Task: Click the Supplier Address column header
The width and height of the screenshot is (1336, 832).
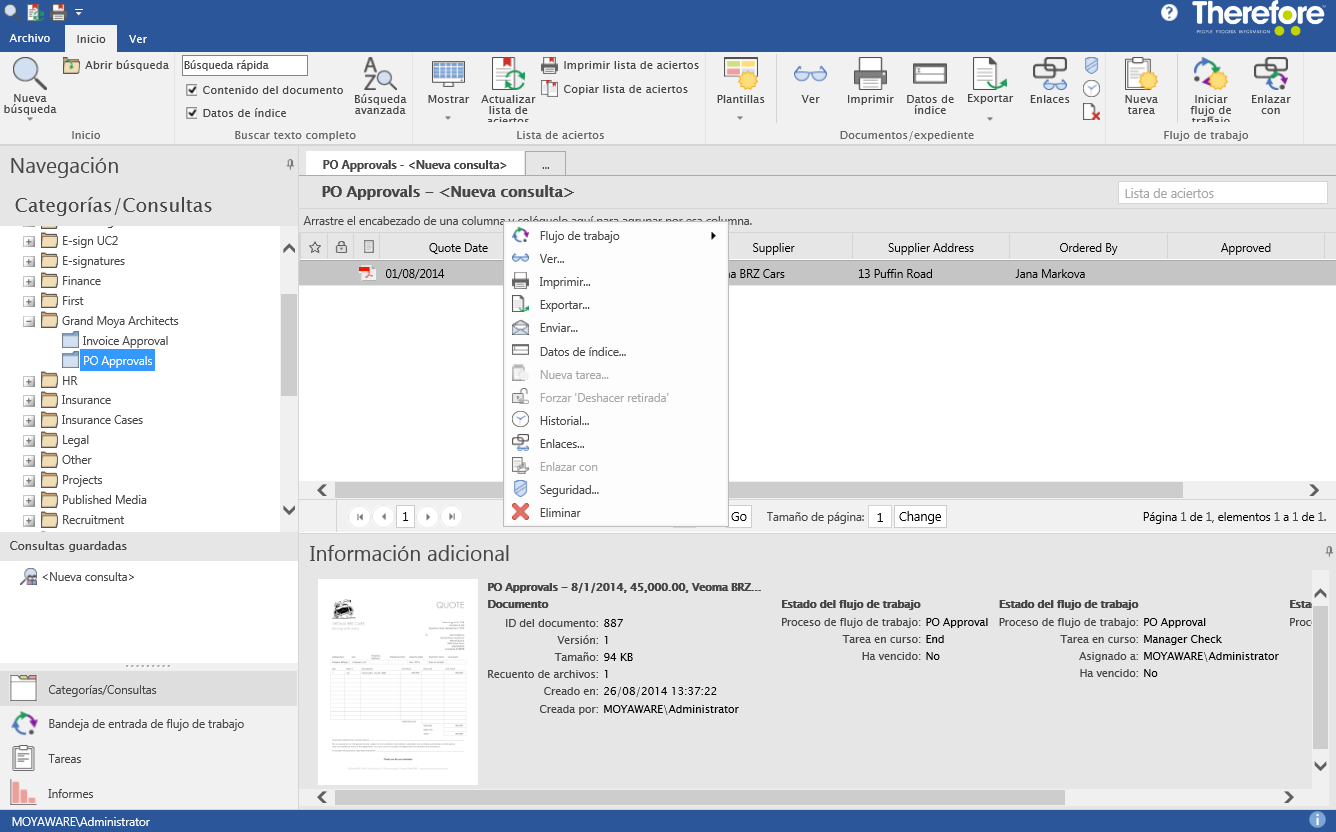Action: point(931,247)
